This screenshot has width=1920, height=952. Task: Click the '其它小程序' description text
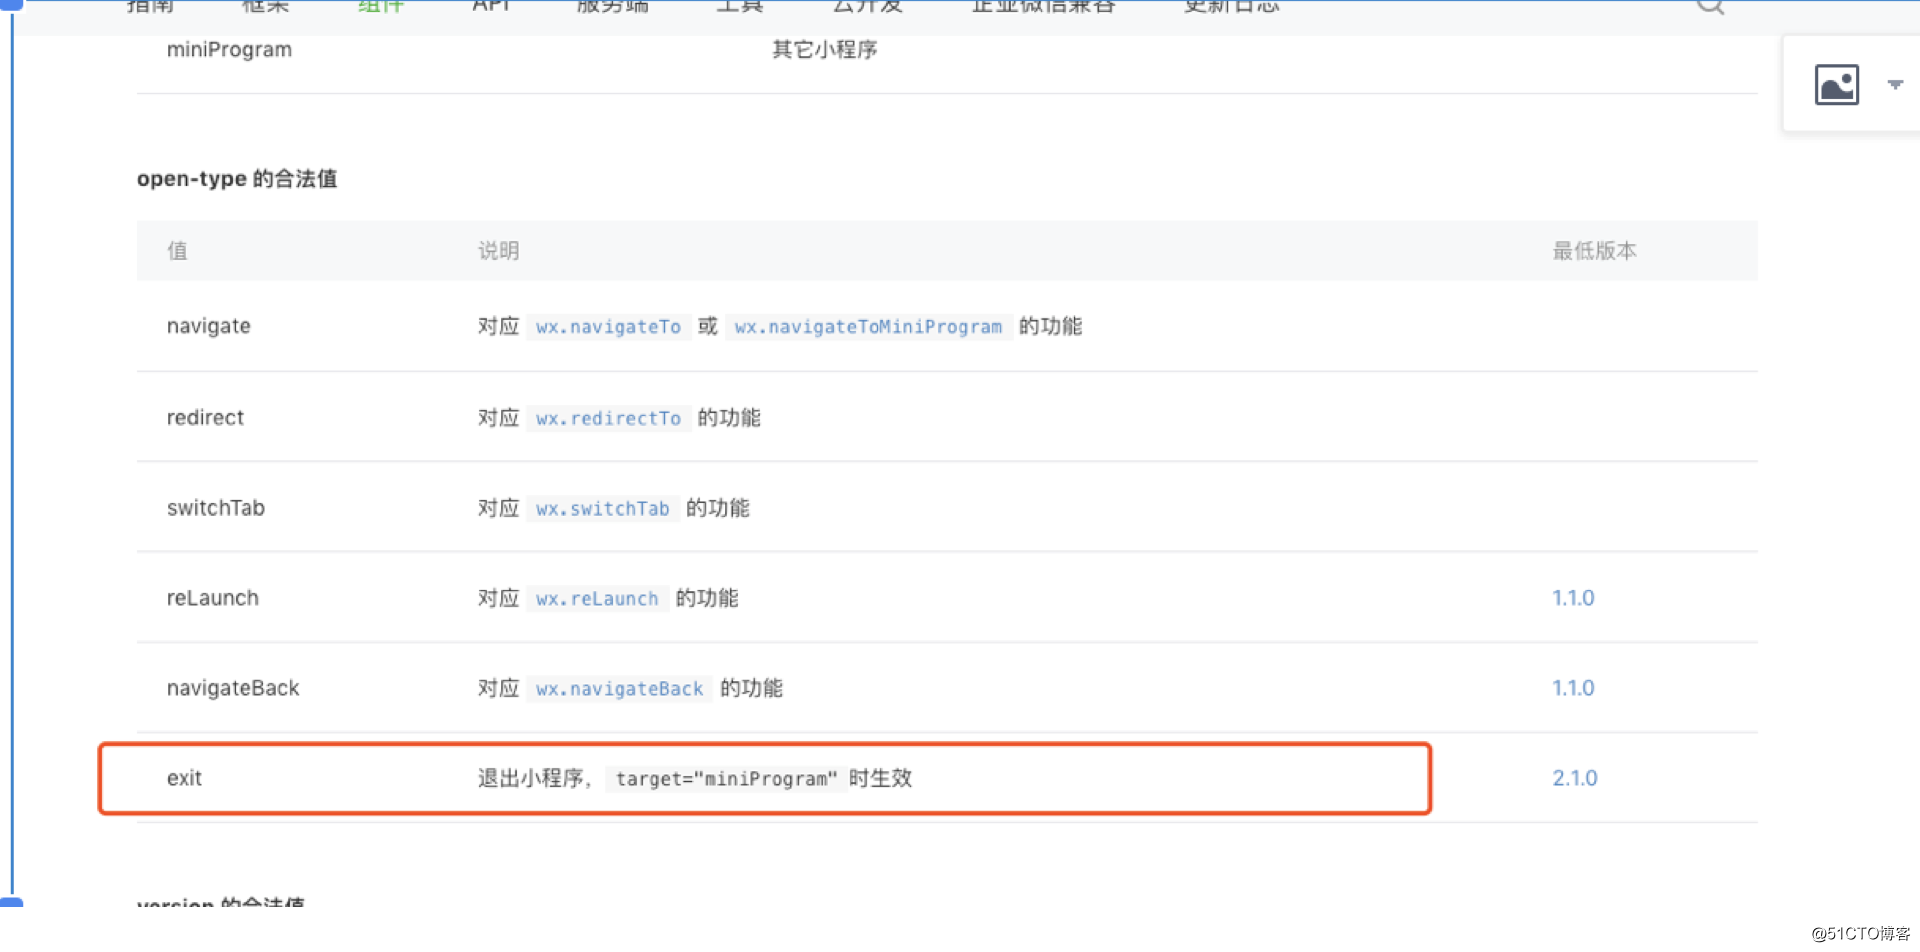pos(824,49)
